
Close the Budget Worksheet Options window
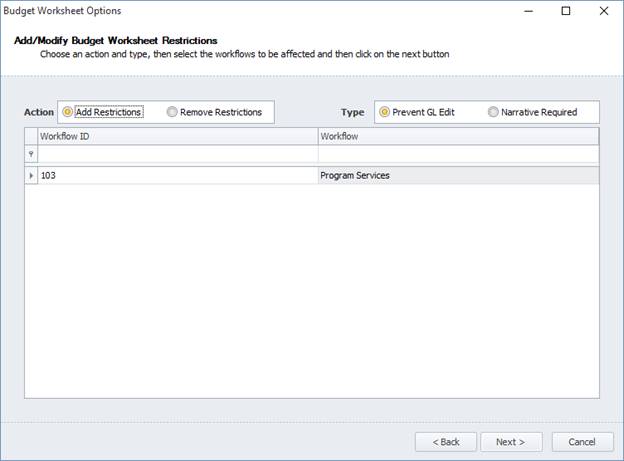[x=603, y=11]
